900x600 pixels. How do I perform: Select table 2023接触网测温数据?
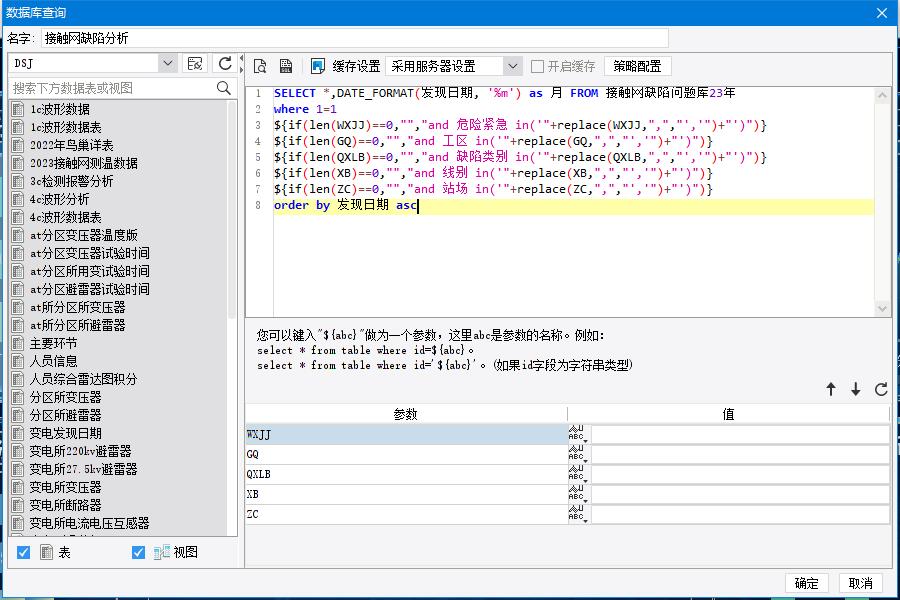pos(84,163)
